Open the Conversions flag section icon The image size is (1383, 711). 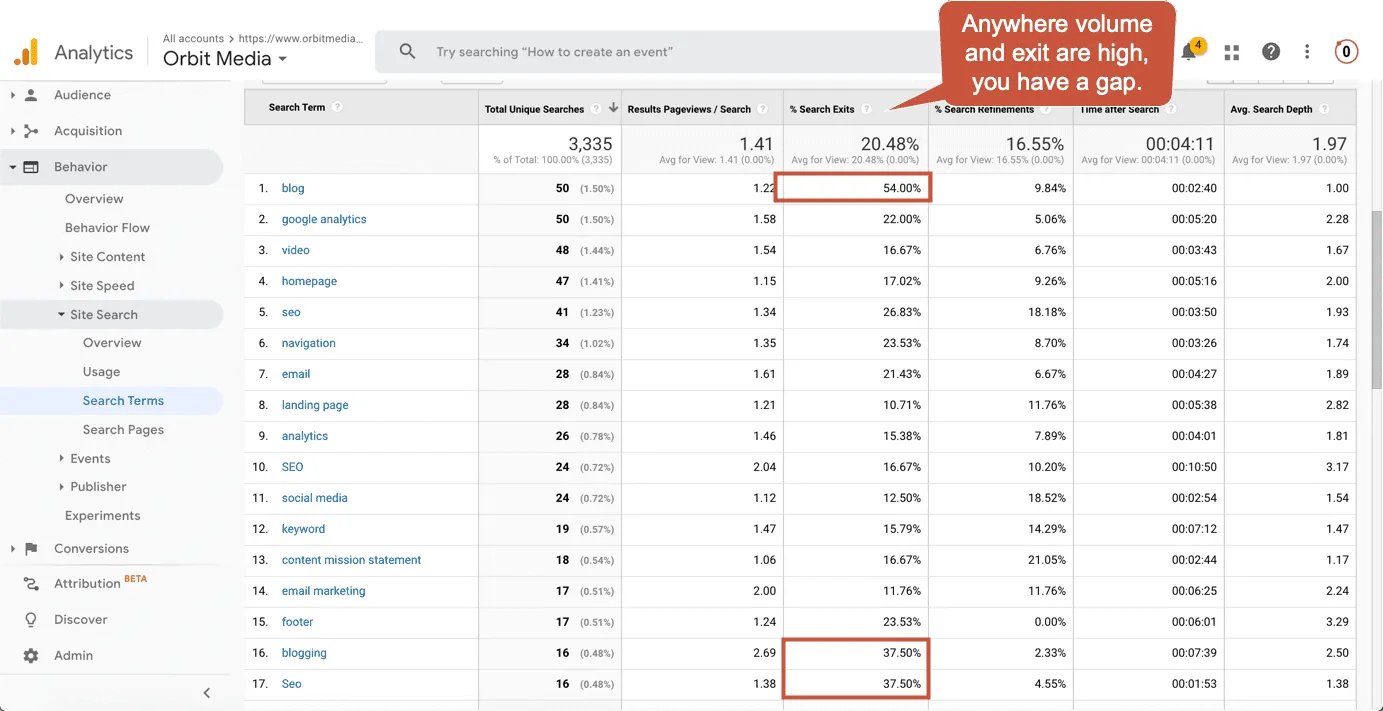31,548
